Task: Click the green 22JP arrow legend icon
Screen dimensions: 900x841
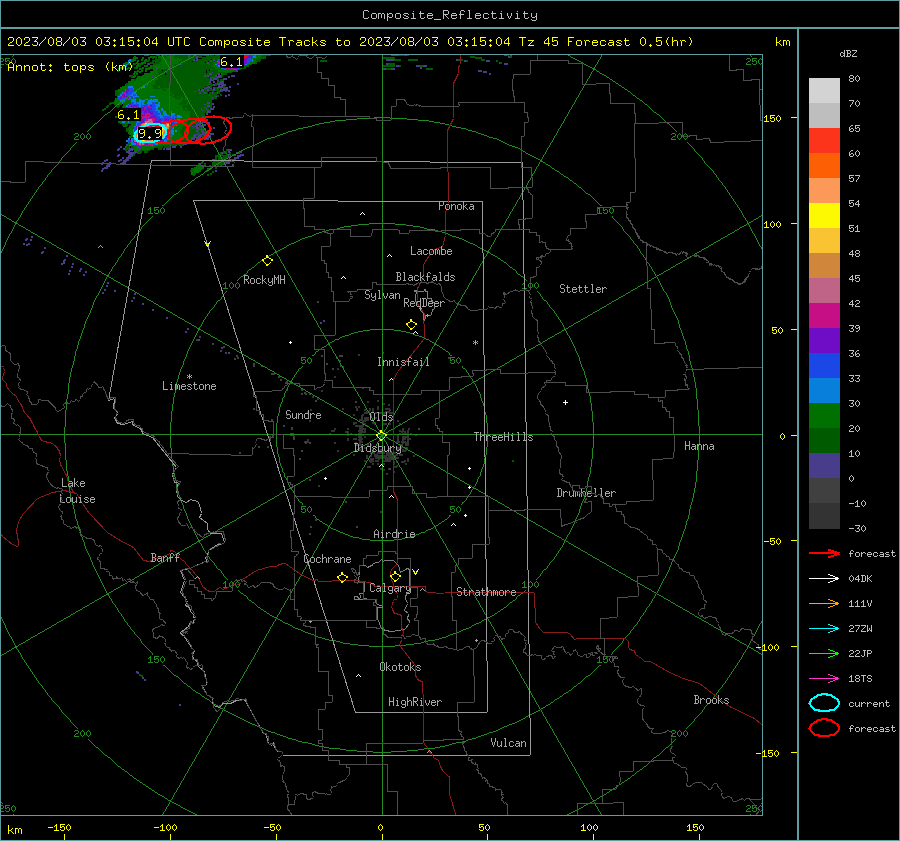Action: tap(824, 653)
